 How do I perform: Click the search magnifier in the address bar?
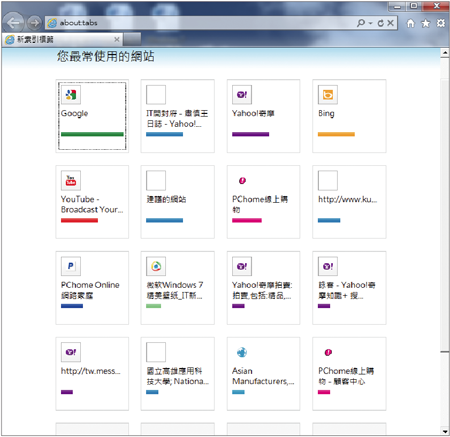(360, 23)
